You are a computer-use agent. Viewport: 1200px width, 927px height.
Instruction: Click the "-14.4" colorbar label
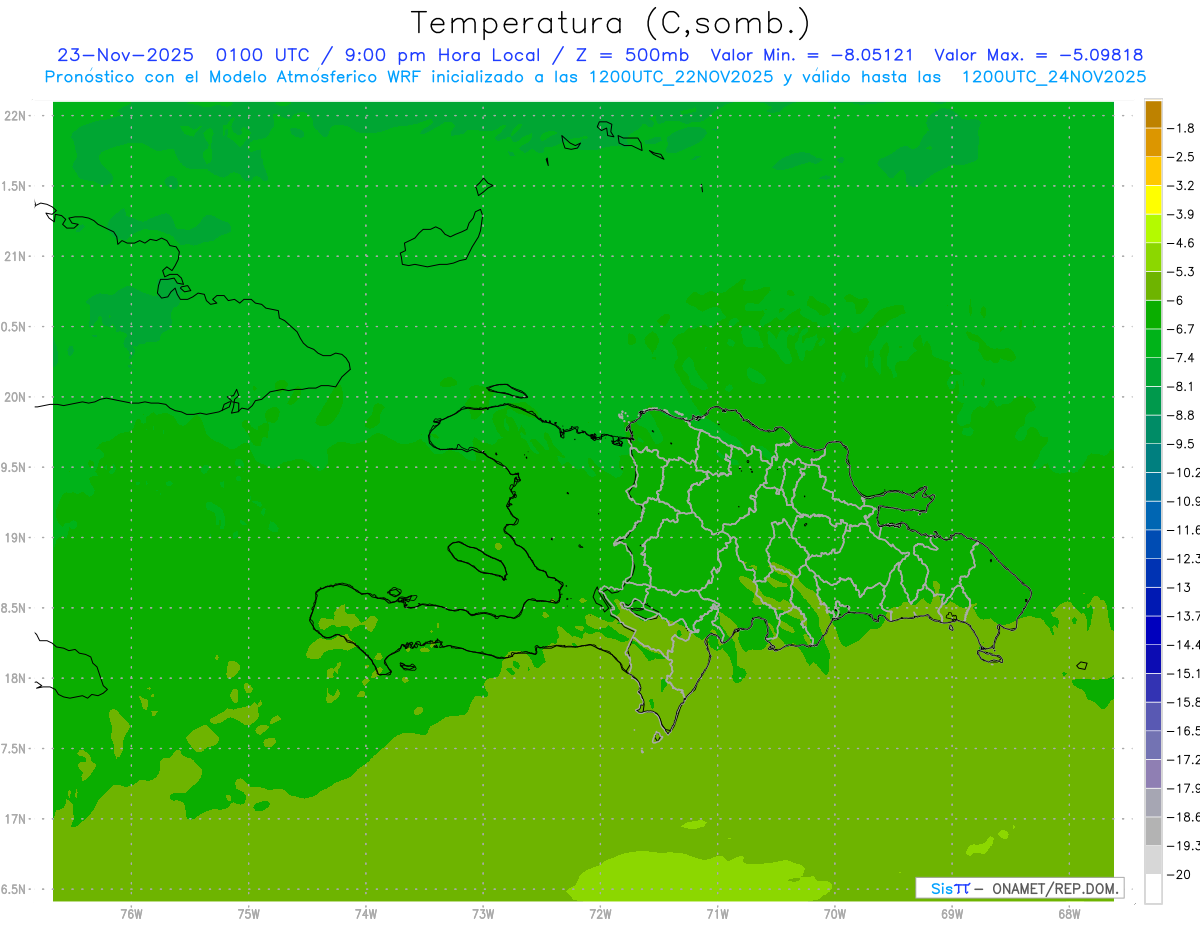point(1186,644)
